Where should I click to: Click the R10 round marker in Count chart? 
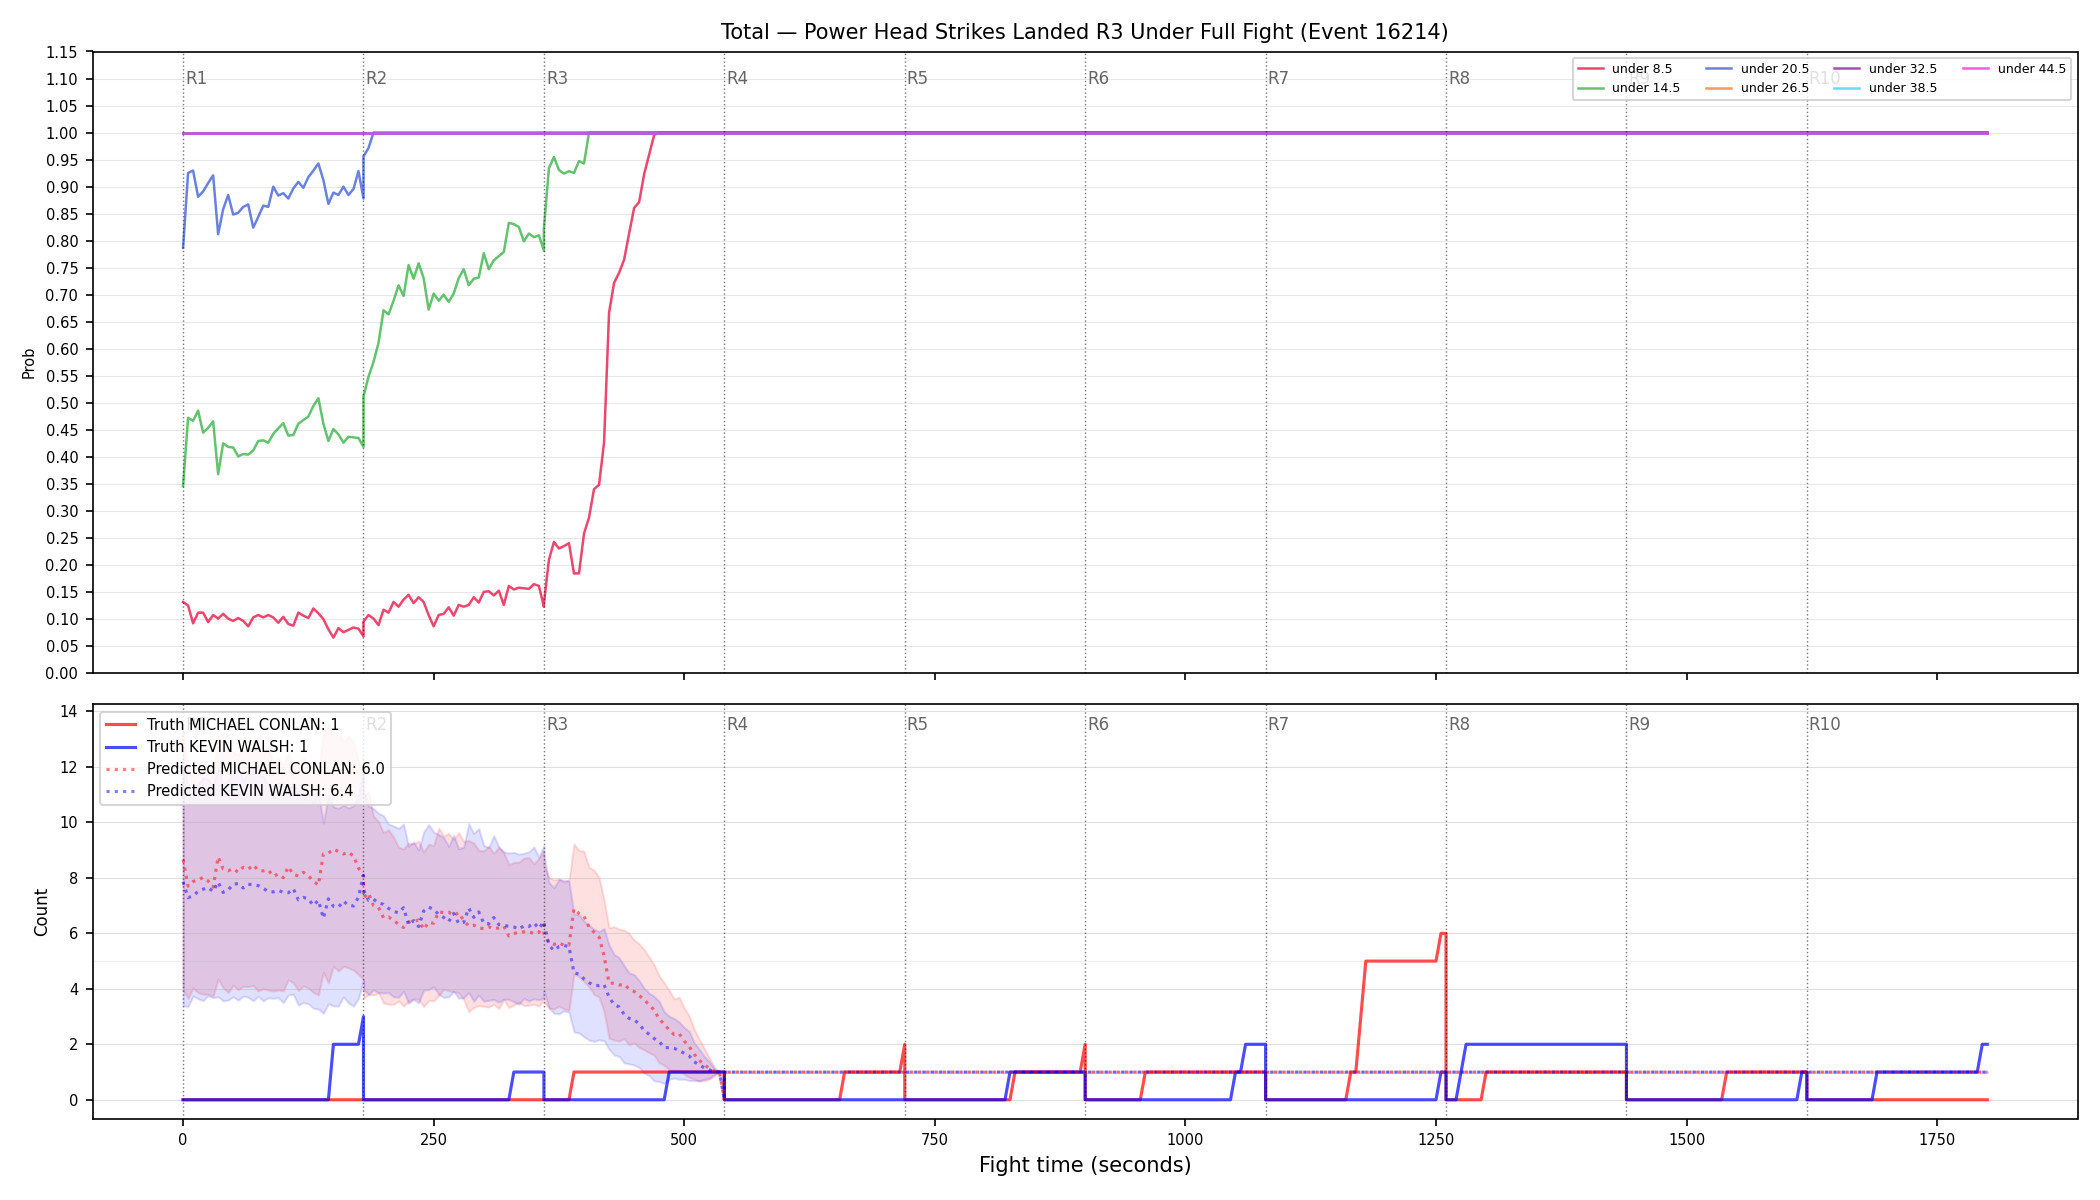pos(1824,724)
